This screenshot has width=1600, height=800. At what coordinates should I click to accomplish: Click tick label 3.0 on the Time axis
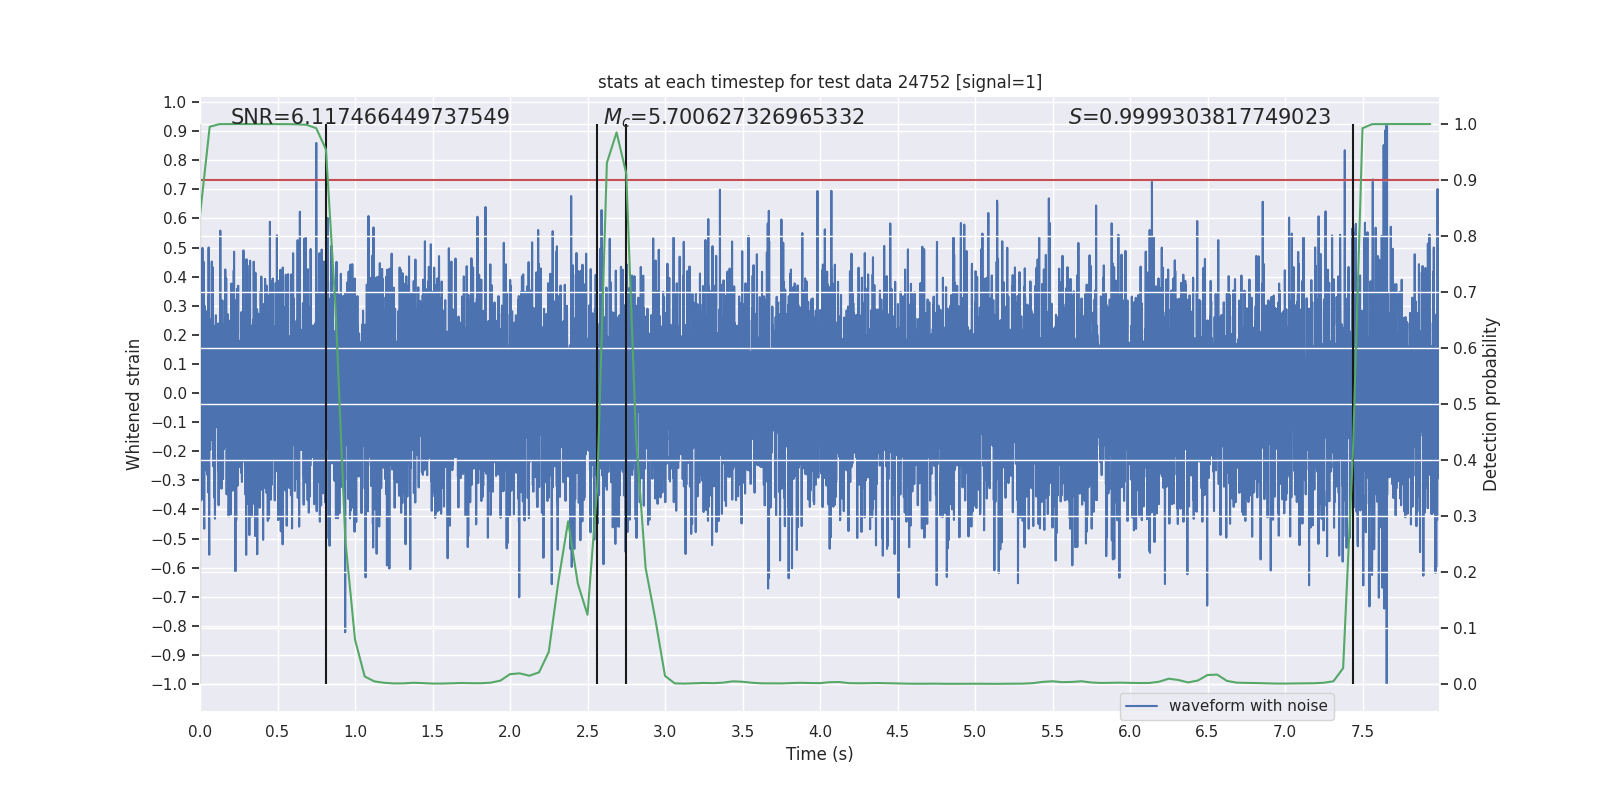[x=665, y=731]
